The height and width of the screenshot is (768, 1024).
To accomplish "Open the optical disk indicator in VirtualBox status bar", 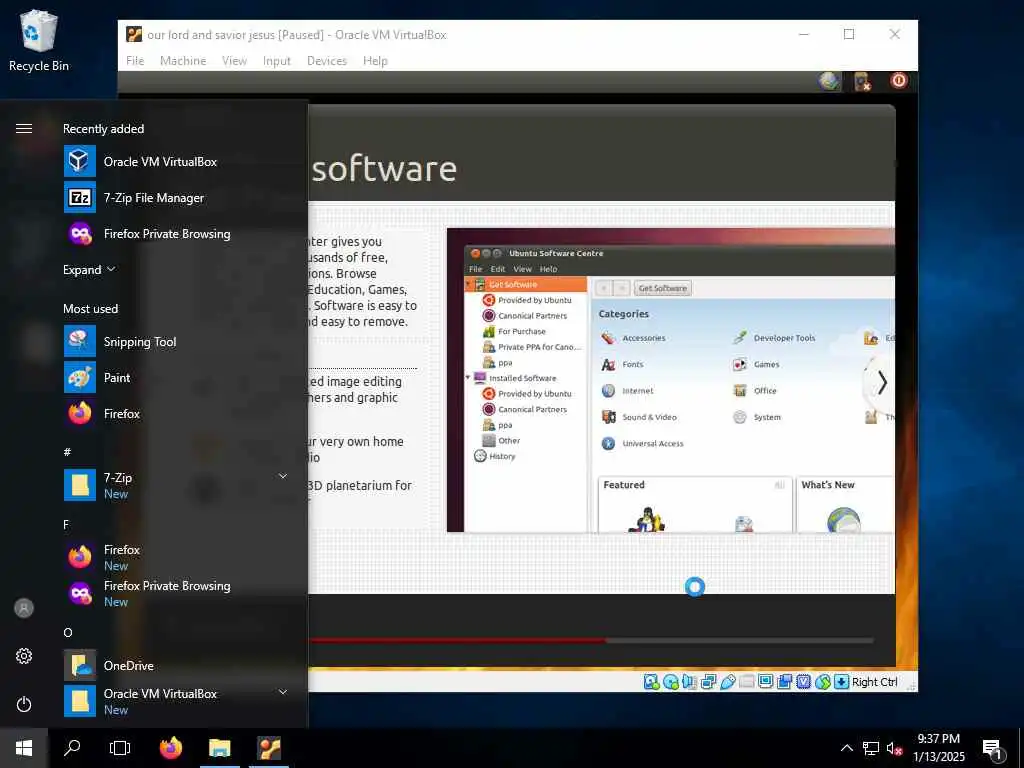I will 671,682.
